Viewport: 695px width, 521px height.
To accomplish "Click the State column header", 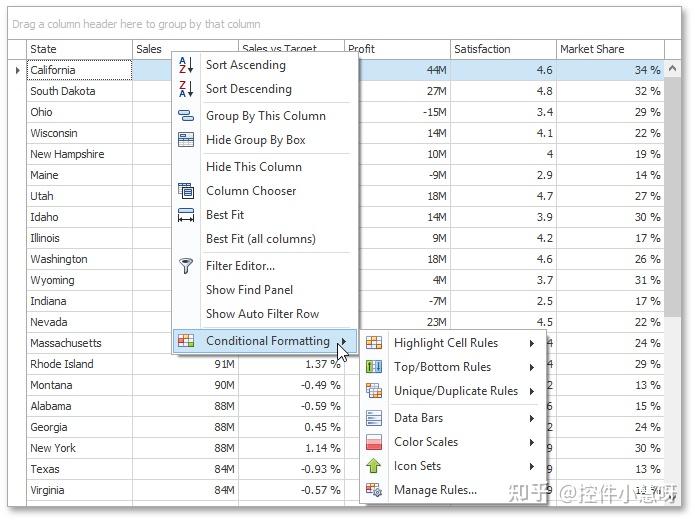I will 79,49.
